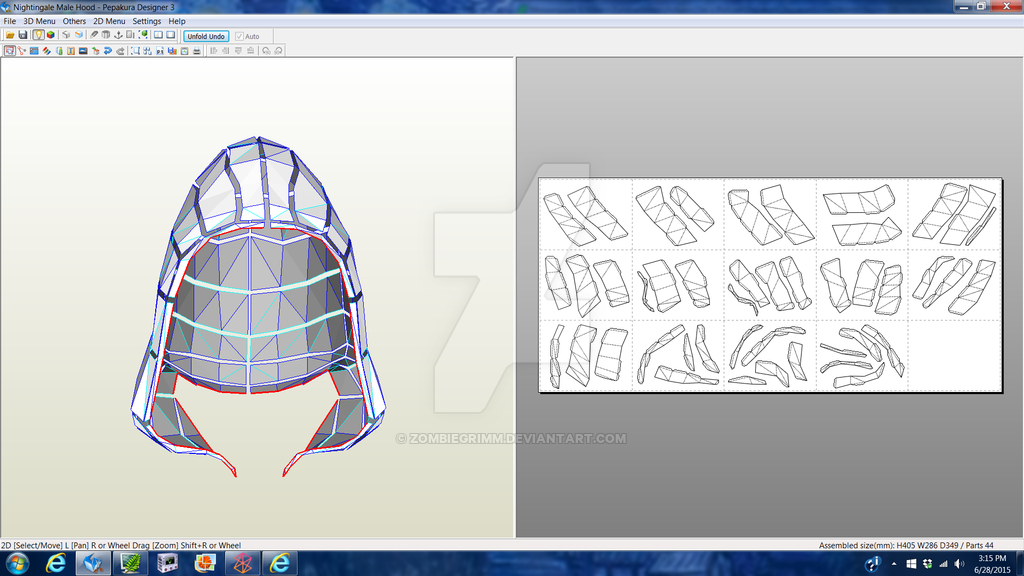The height and width of the screenshot is (576, 1024).
Task: Show hidden system tray icons
Action: click(894, 564)
